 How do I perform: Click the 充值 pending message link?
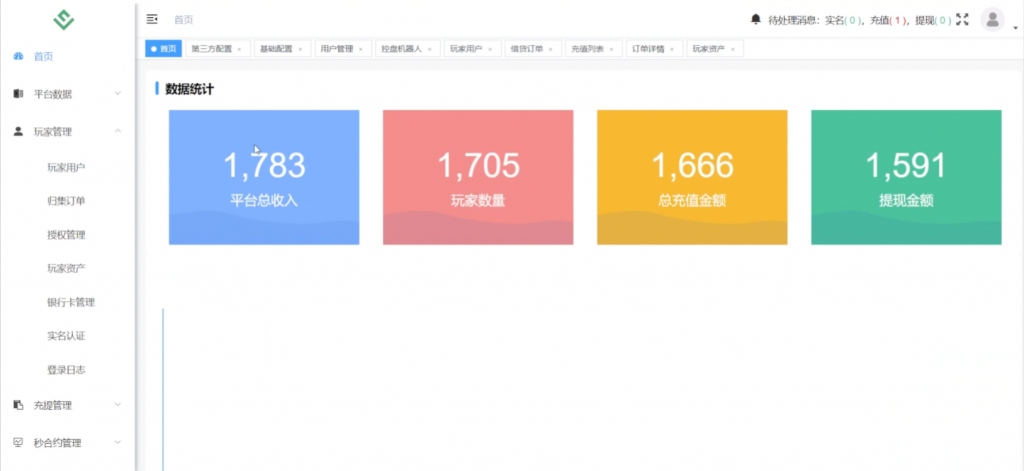[890, 19]
